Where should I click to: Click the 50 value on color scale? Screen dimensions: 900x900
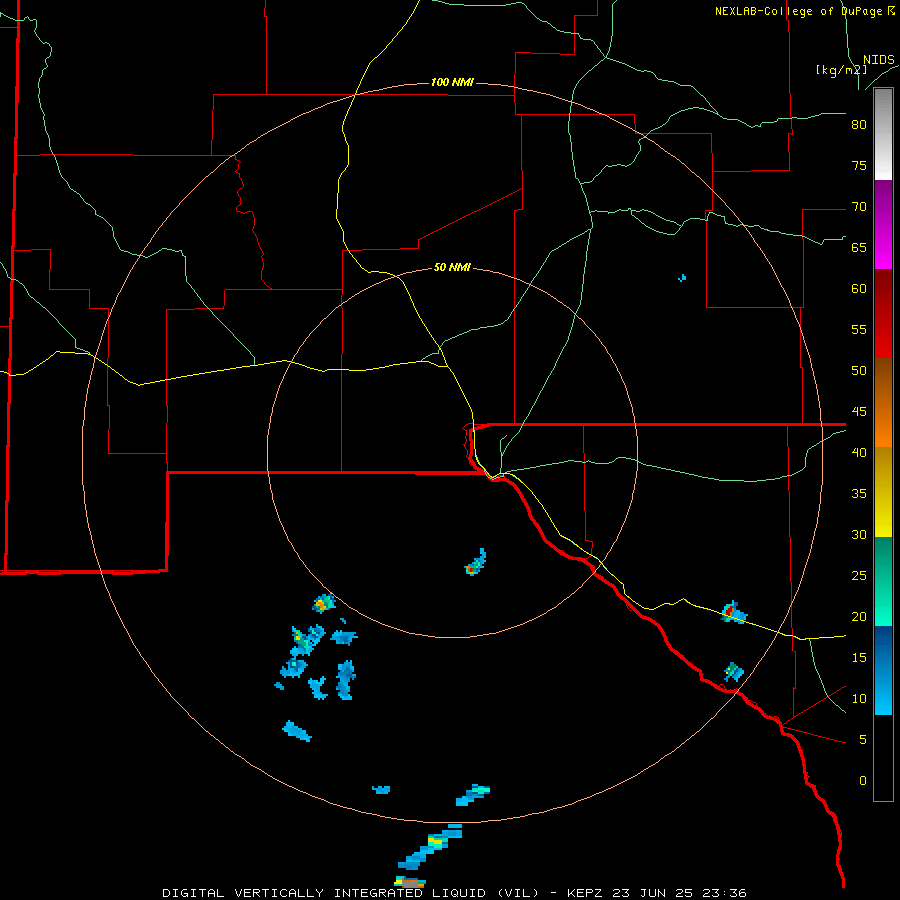click(859, 371)
